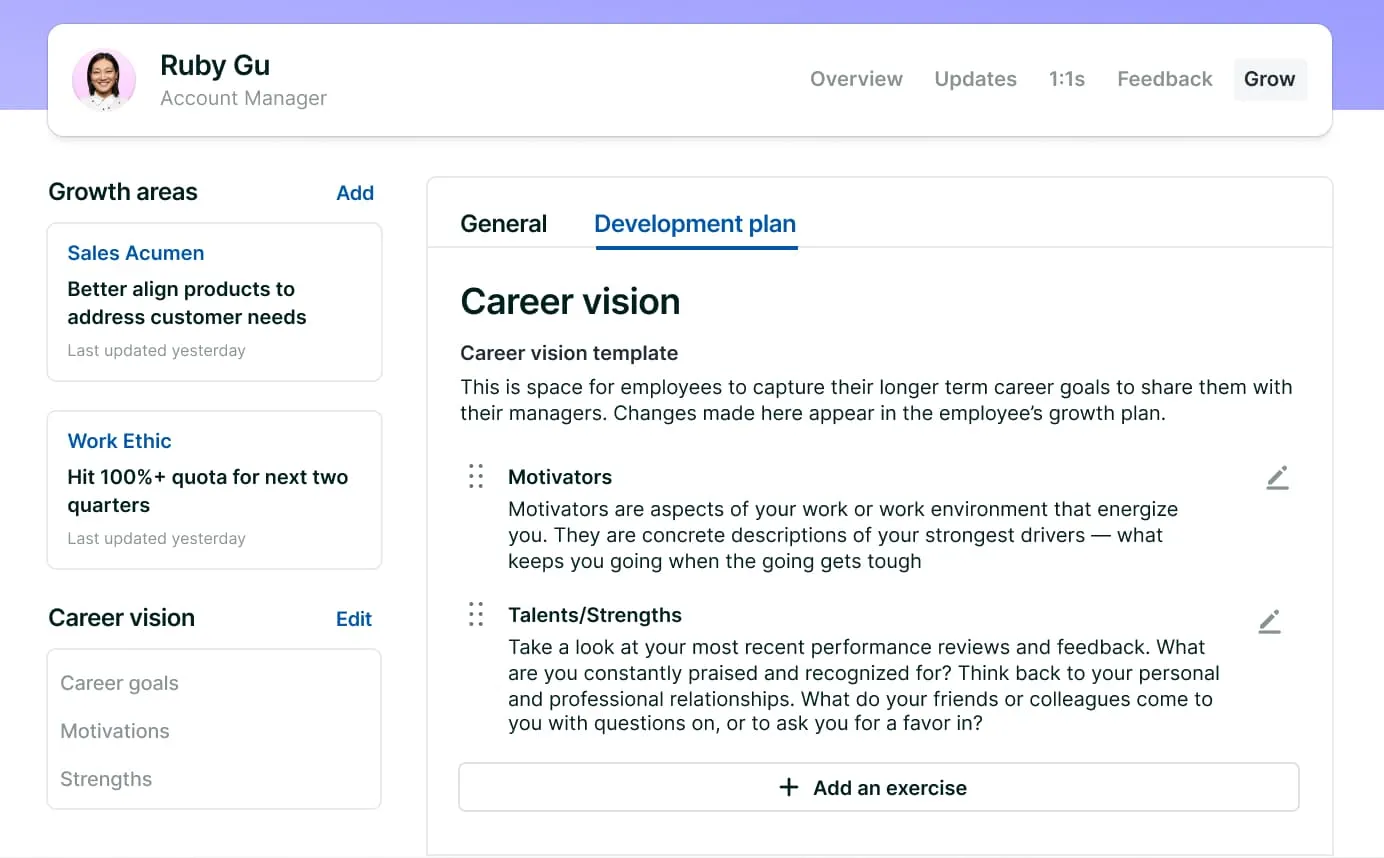
Task: Open the Overview navigation tab
Action: click(856, 79)
